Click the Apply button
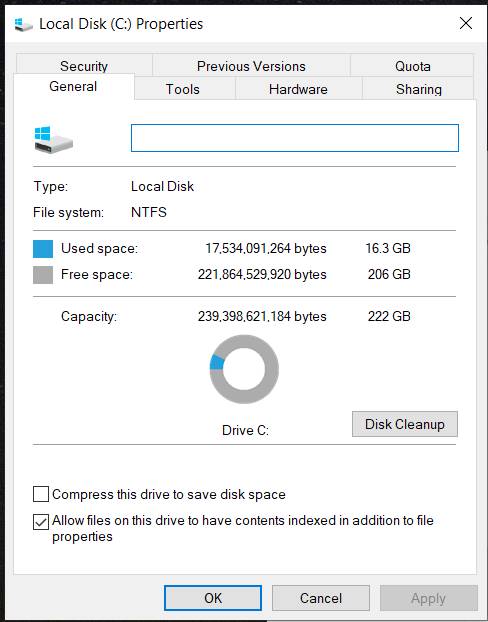 (x=428, y=598)
